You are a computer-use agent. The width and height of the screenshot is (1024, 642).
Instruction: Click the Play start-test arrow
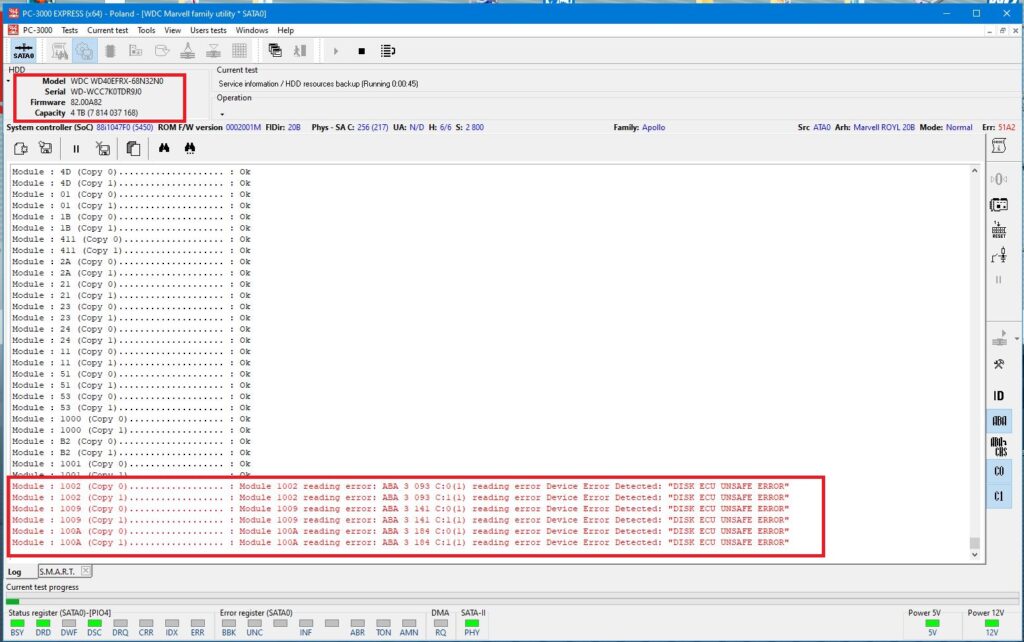(336, 51)
